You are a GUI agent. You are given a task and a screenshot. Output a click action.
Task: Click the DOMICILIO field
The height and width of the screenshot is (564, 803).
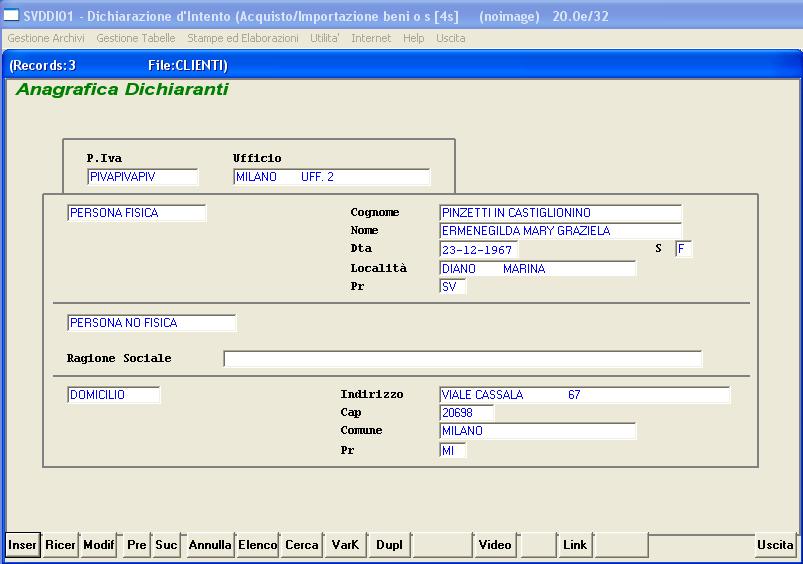pyautogui.click(x=113, y=394)
